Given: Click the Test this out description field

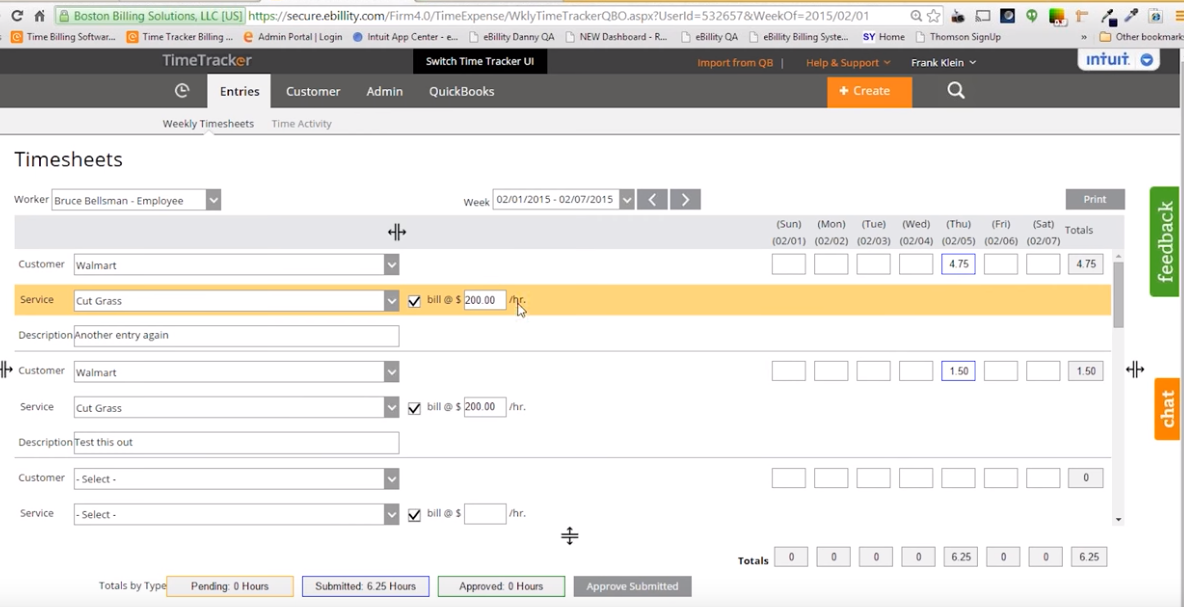Looking at the screenshot, I should [x=236, y=443].
